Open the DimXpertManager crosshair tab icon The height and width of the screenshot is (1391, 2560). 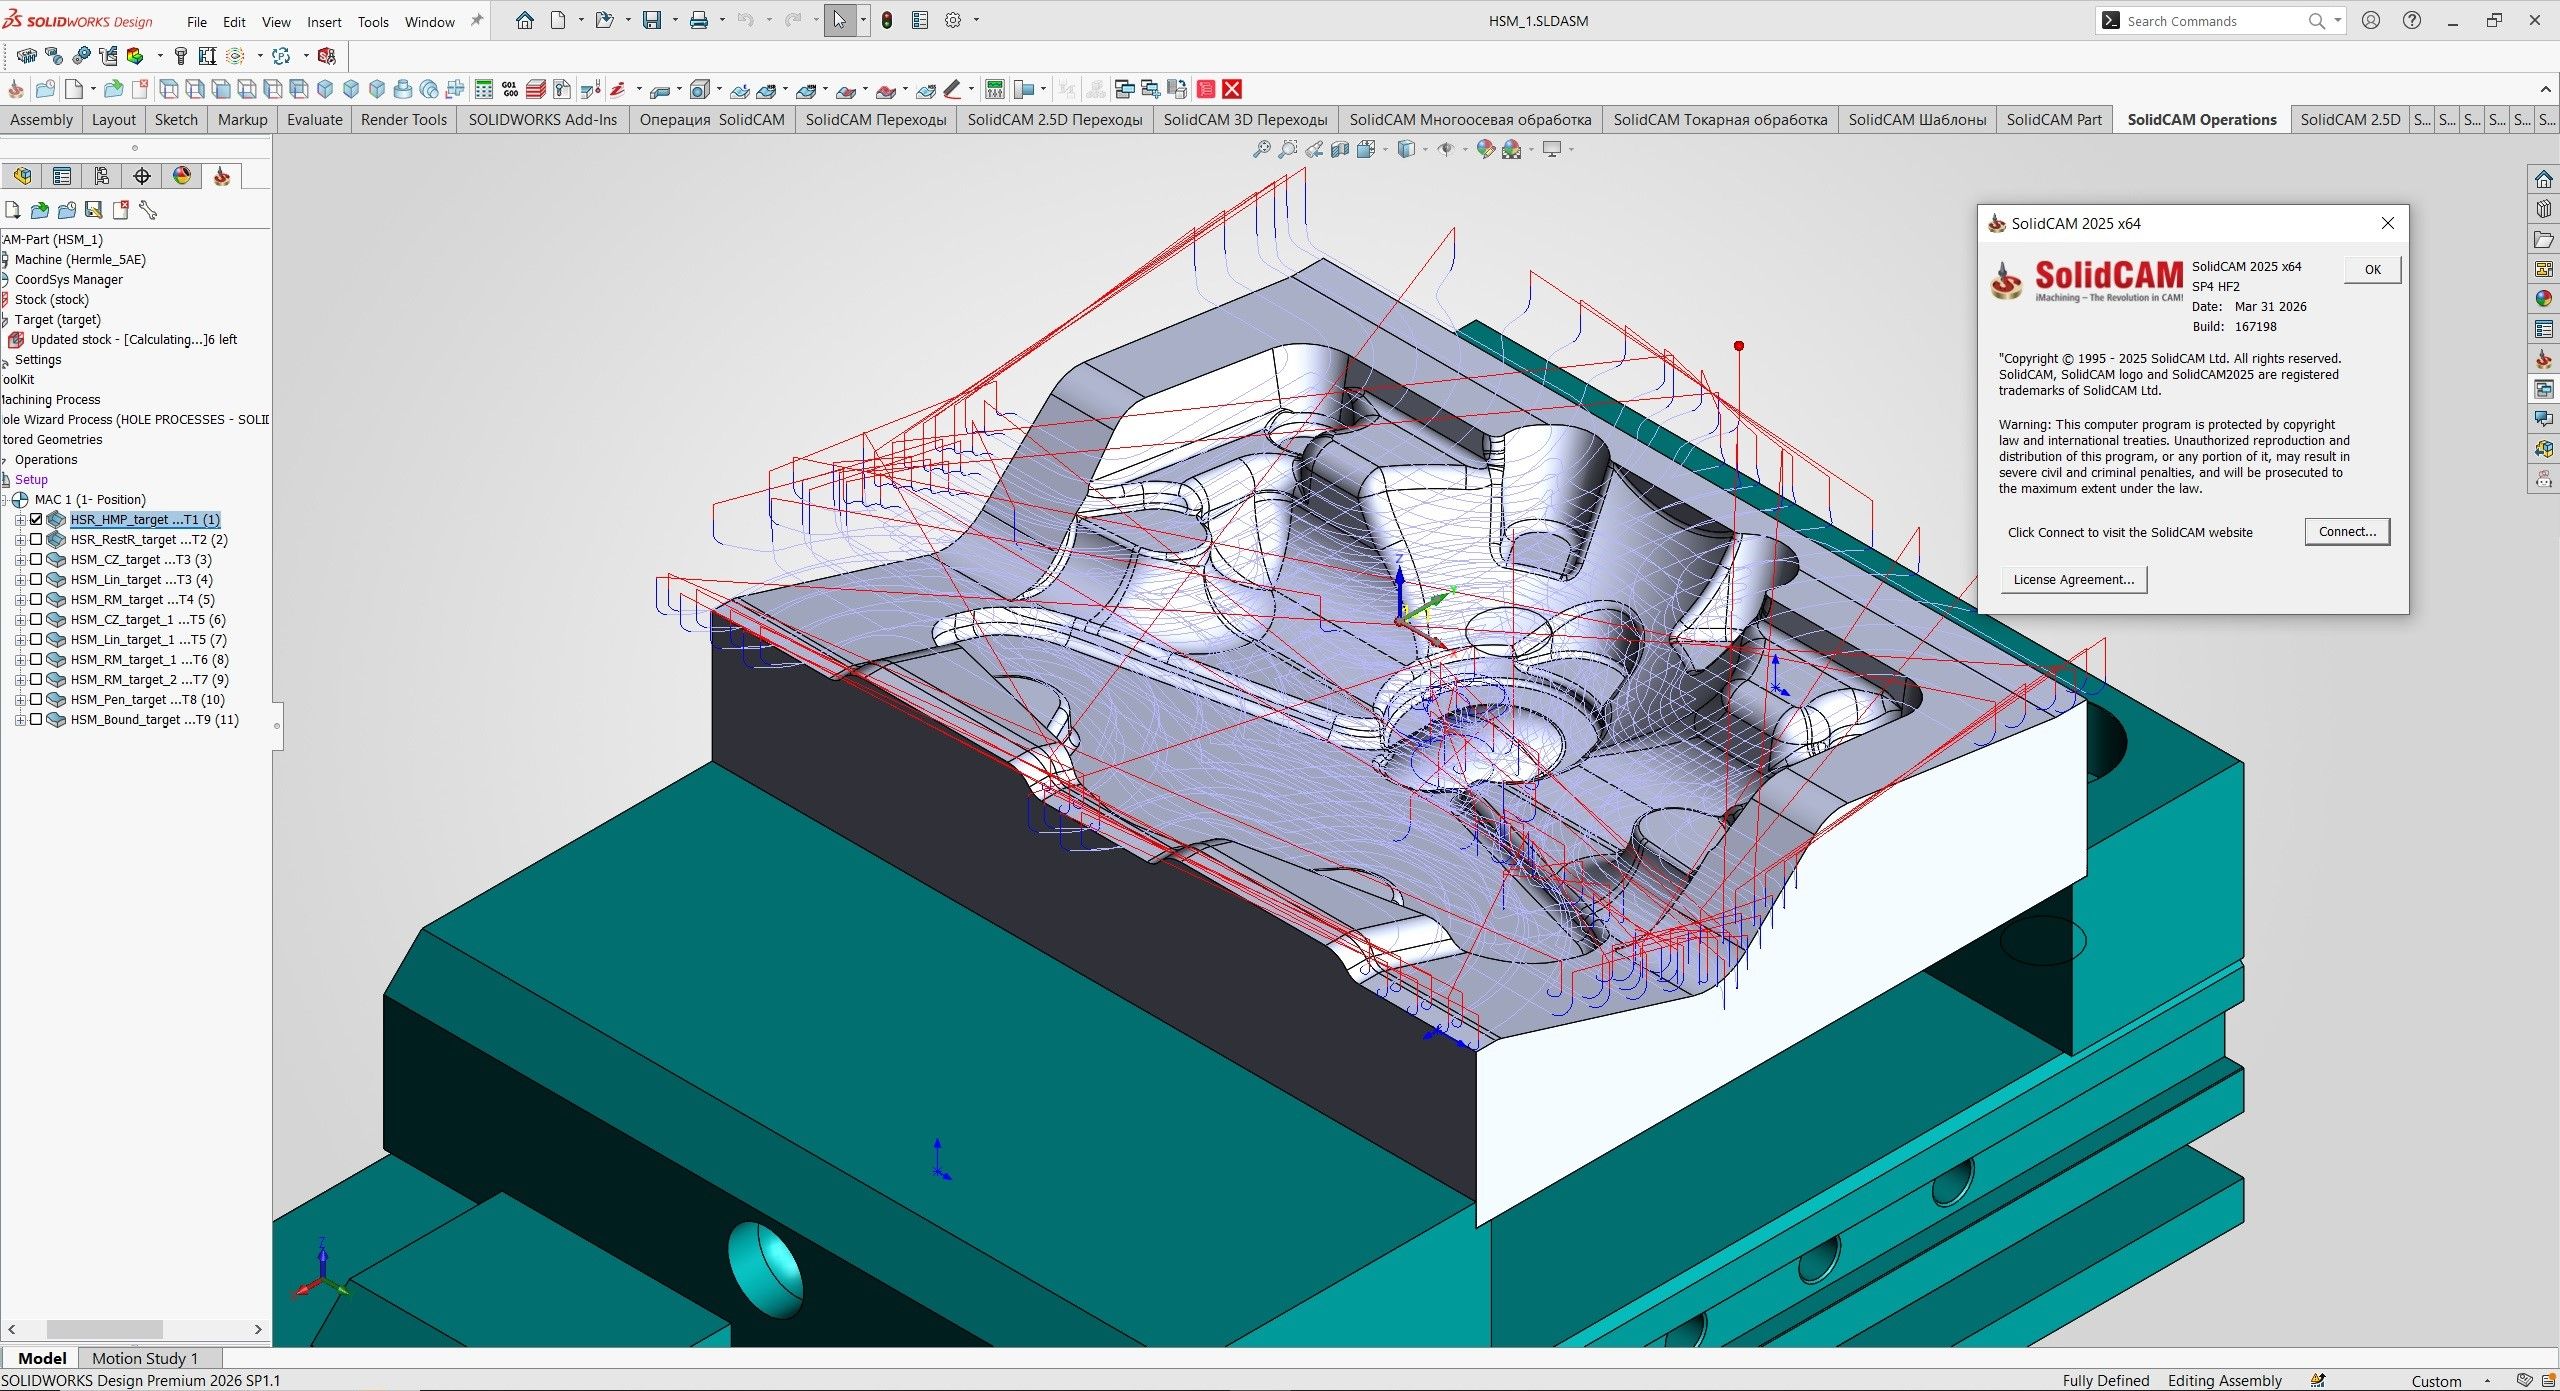(142, 176)
